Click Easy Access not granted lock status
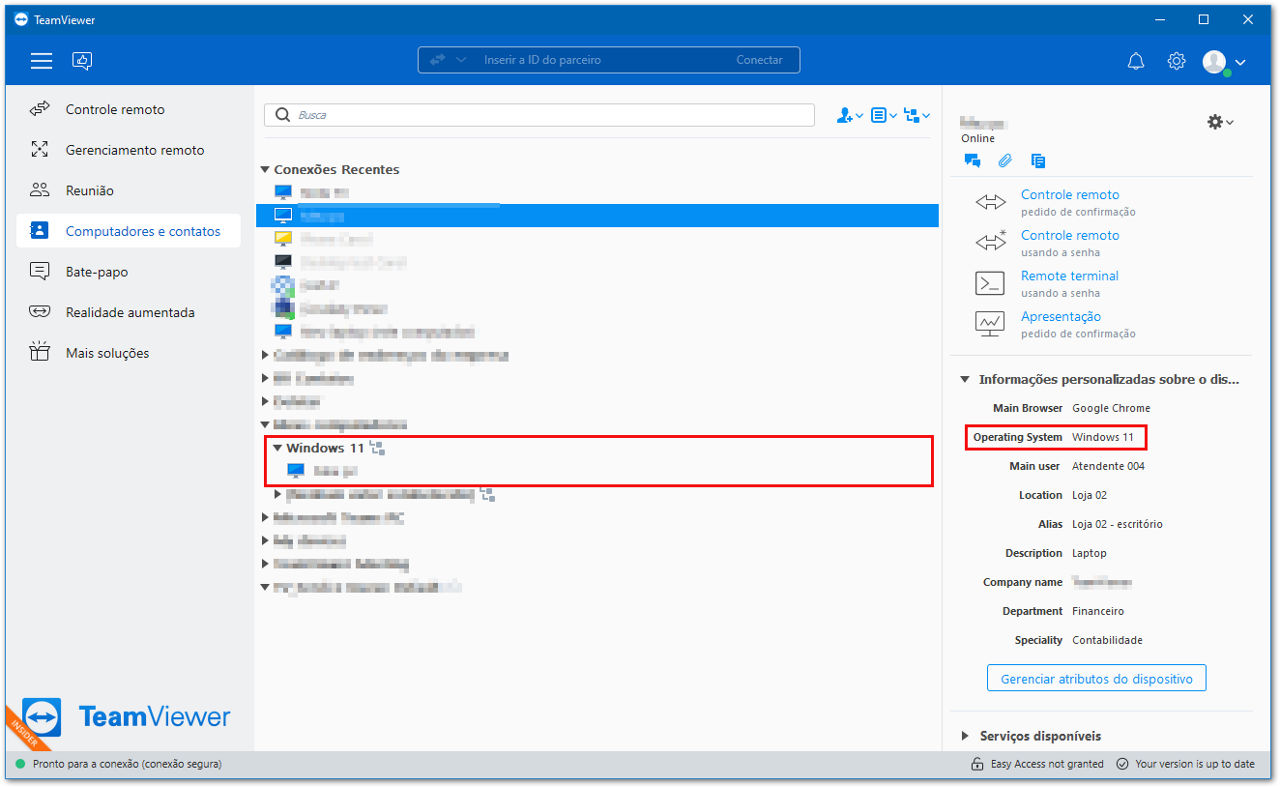Screen dimensions: 1280x788 1037,764
